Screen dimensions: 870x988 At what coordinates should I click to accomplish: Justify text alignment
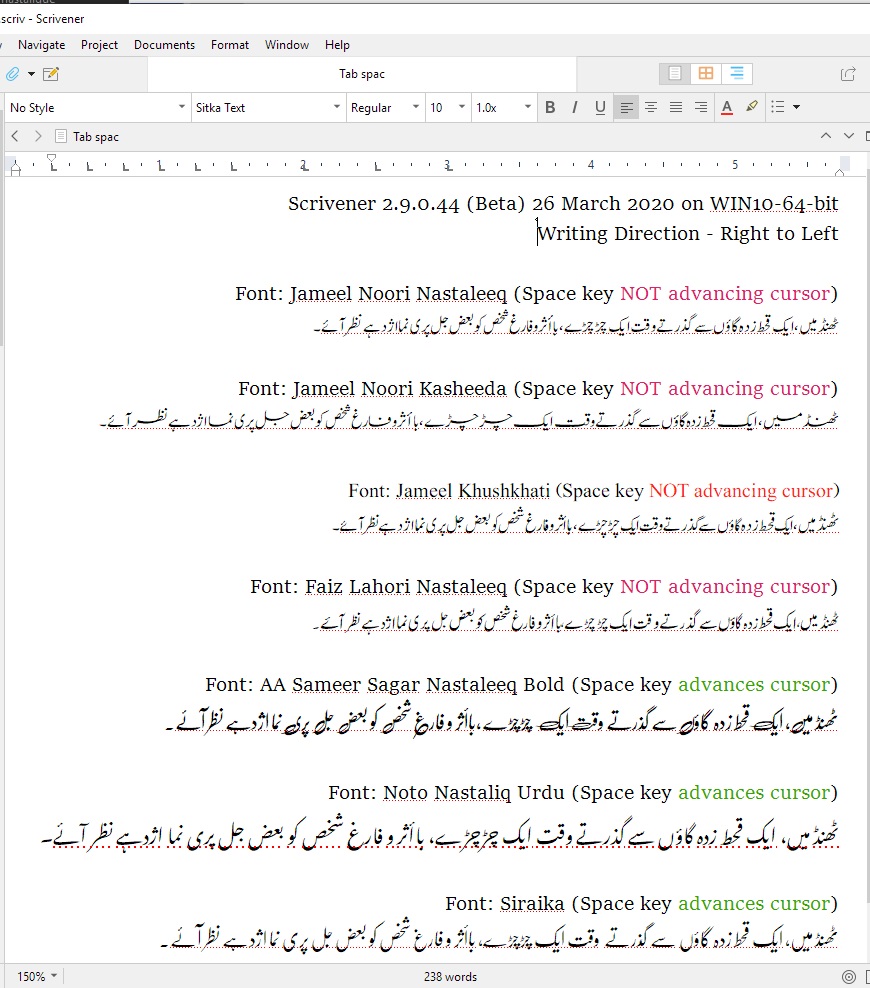click(x=676, y=108)
